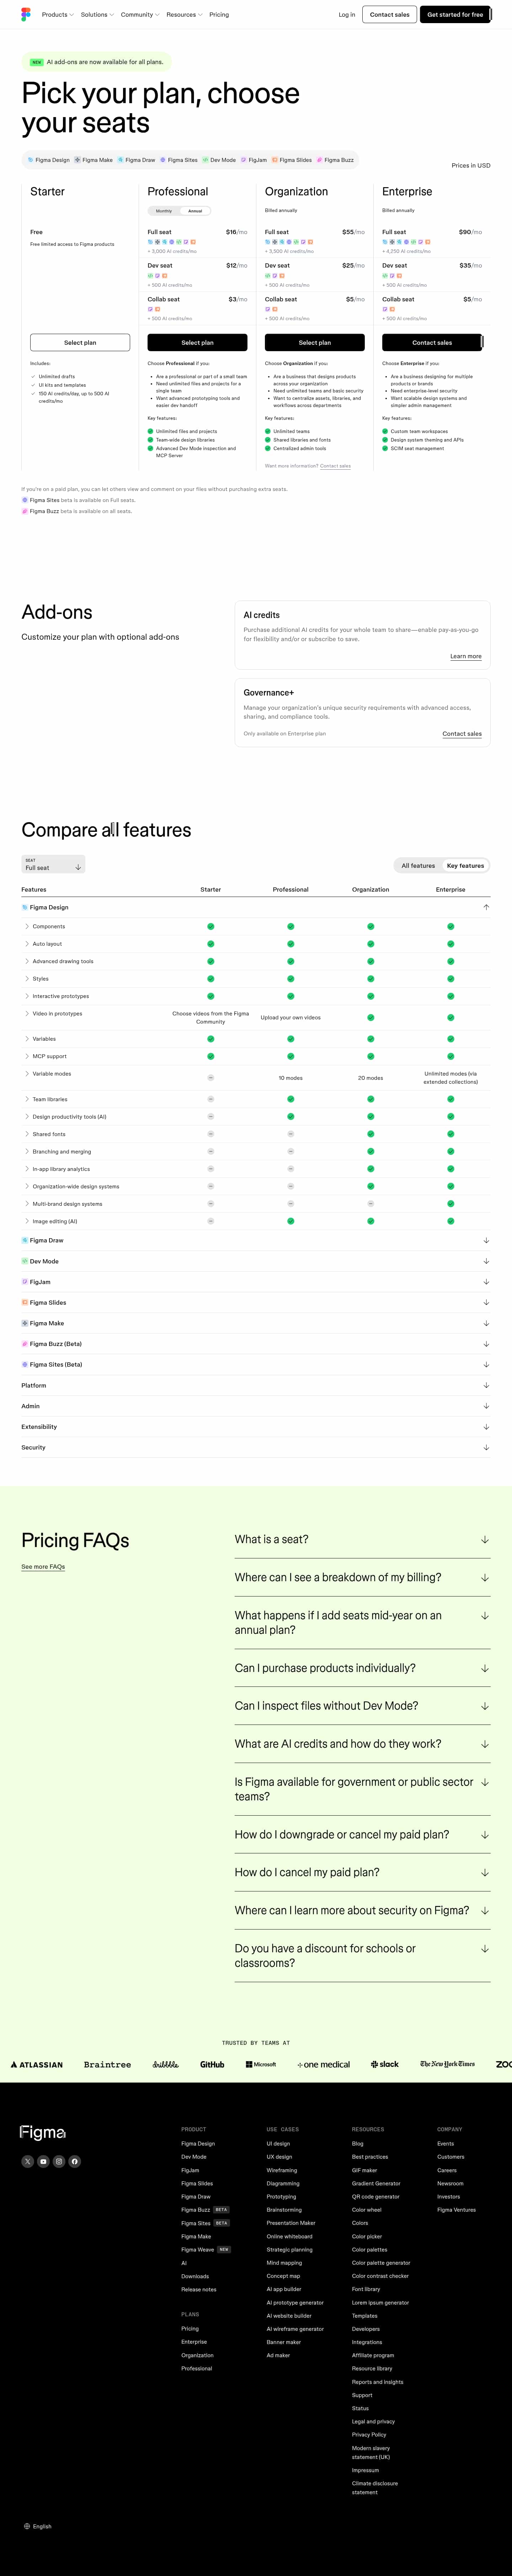The height and width of the screenshot is (2576, 512).
Task: Show Key features only in comparison
Action: (x=465, y=865)
